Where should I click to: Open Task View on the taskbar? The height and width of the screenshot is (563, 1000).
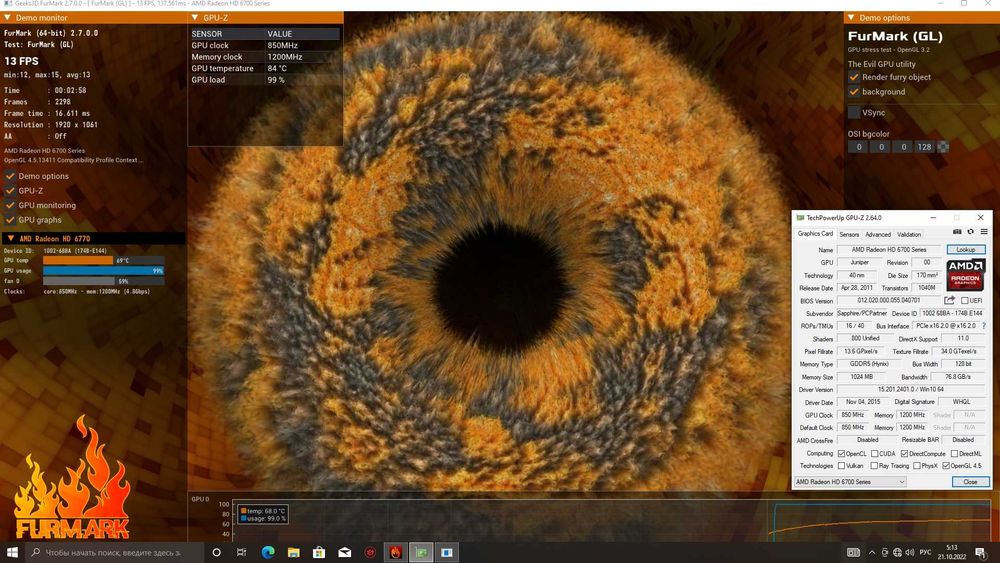242,552
